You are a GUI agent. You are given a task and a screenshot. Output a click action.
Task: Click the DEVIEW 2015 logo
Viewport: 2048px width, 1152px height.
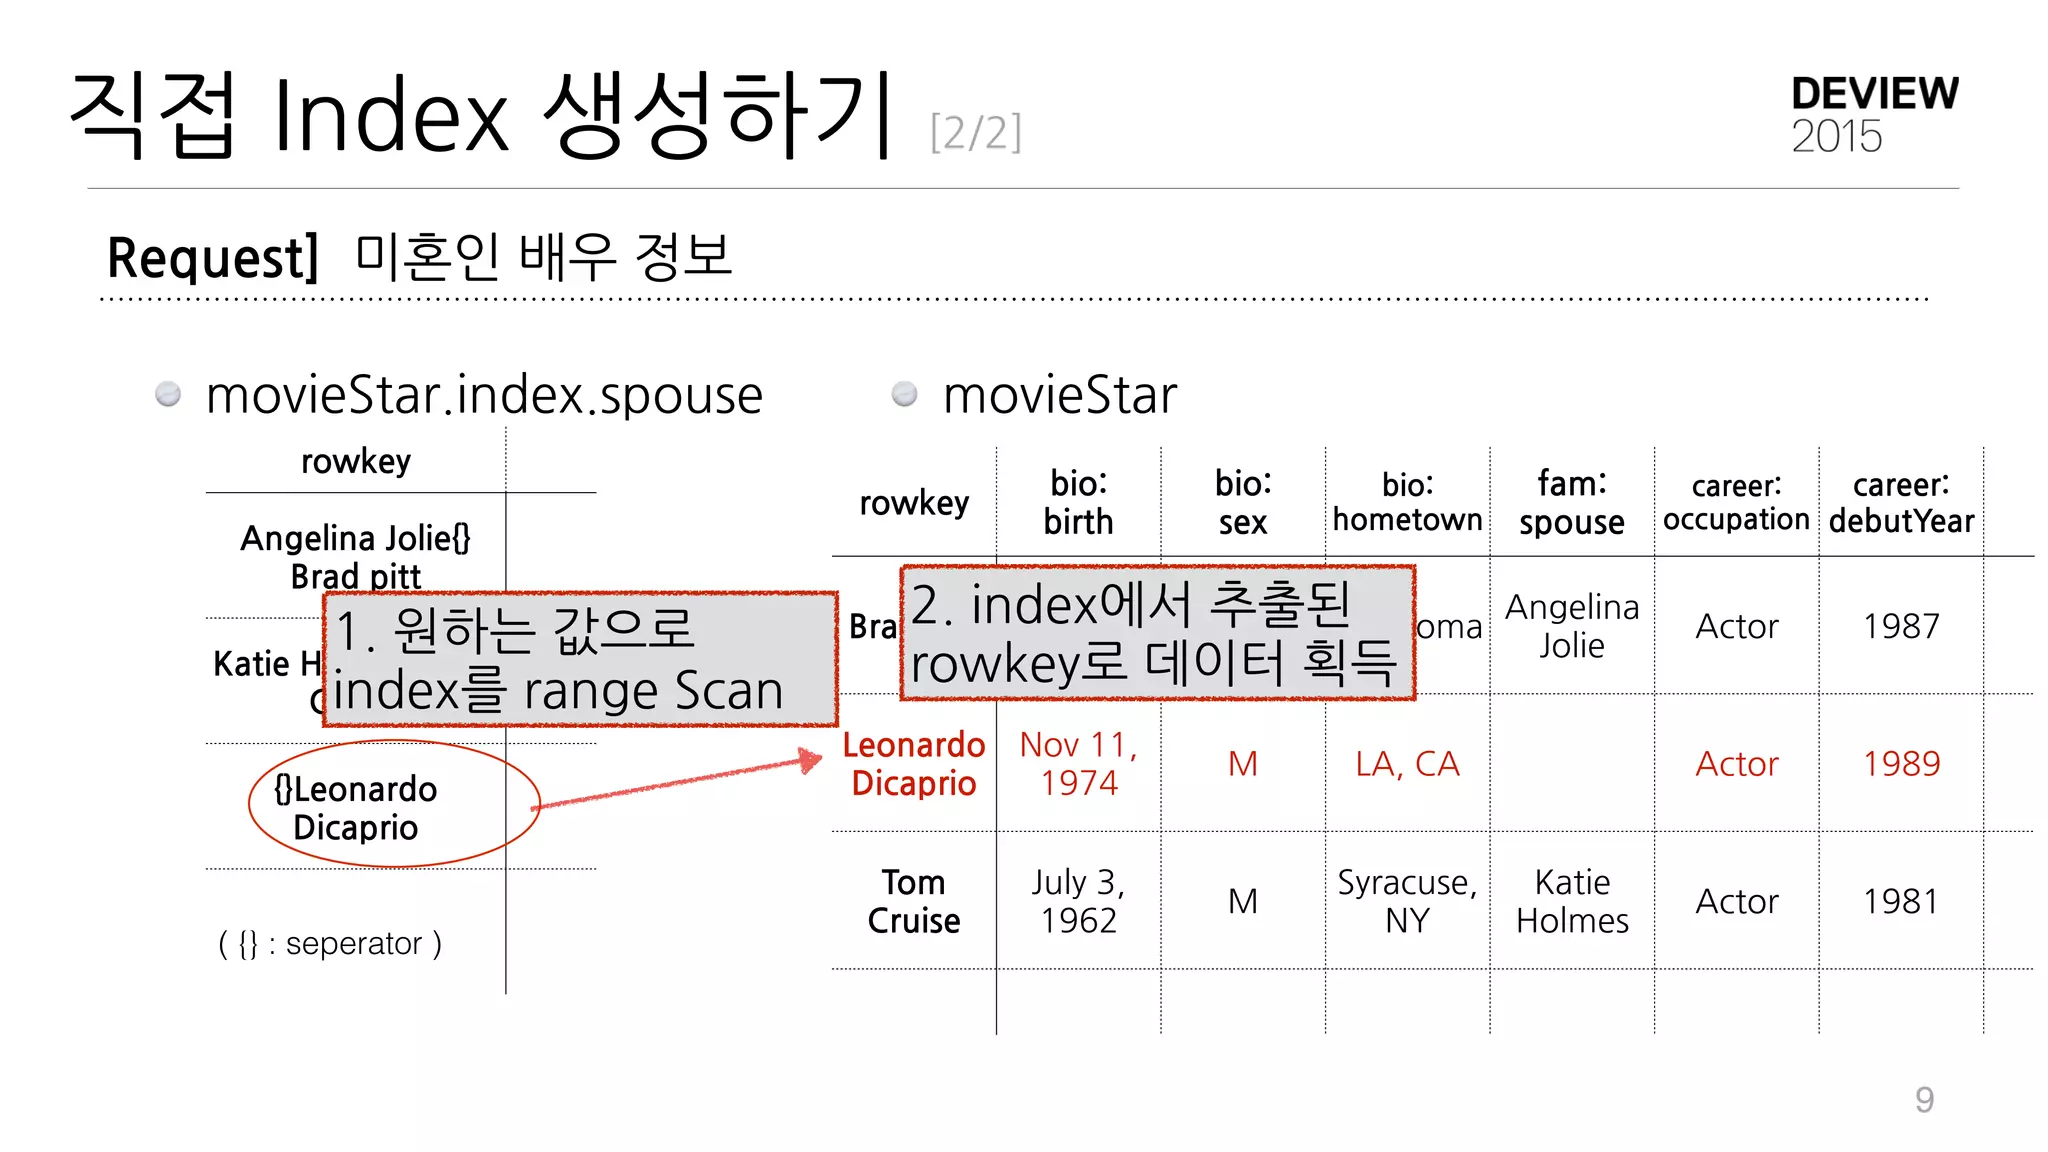tap(1874, 114)
